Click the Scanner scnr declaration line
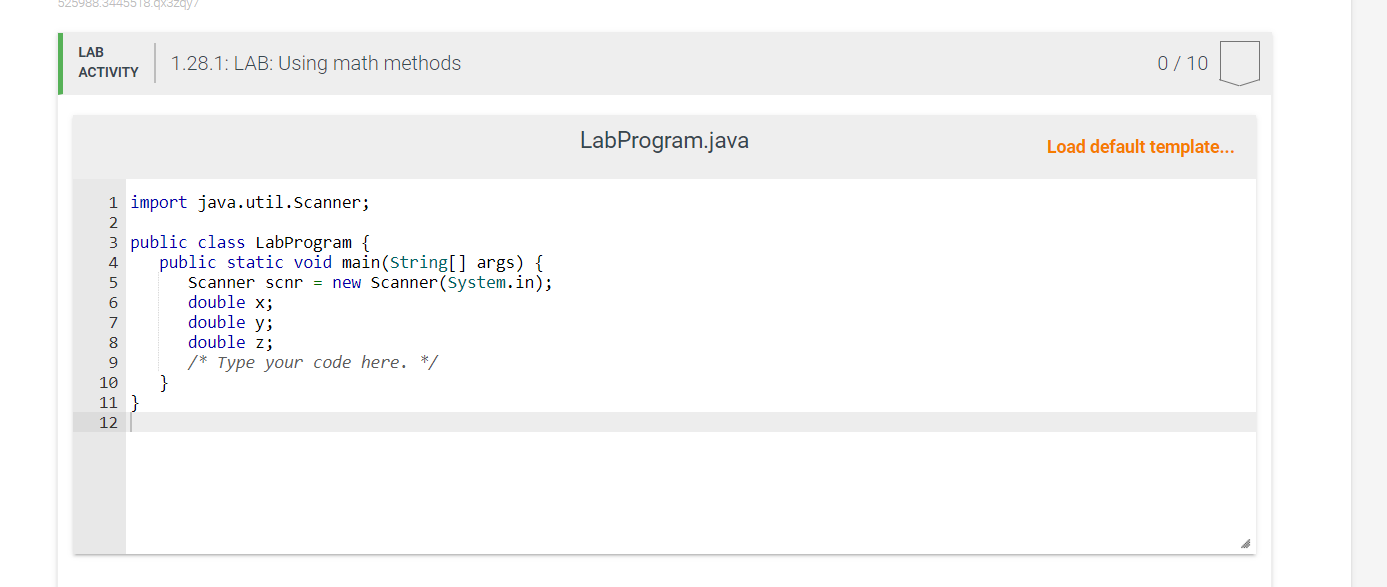1387x587 pixels. click(x=370, y=282)
